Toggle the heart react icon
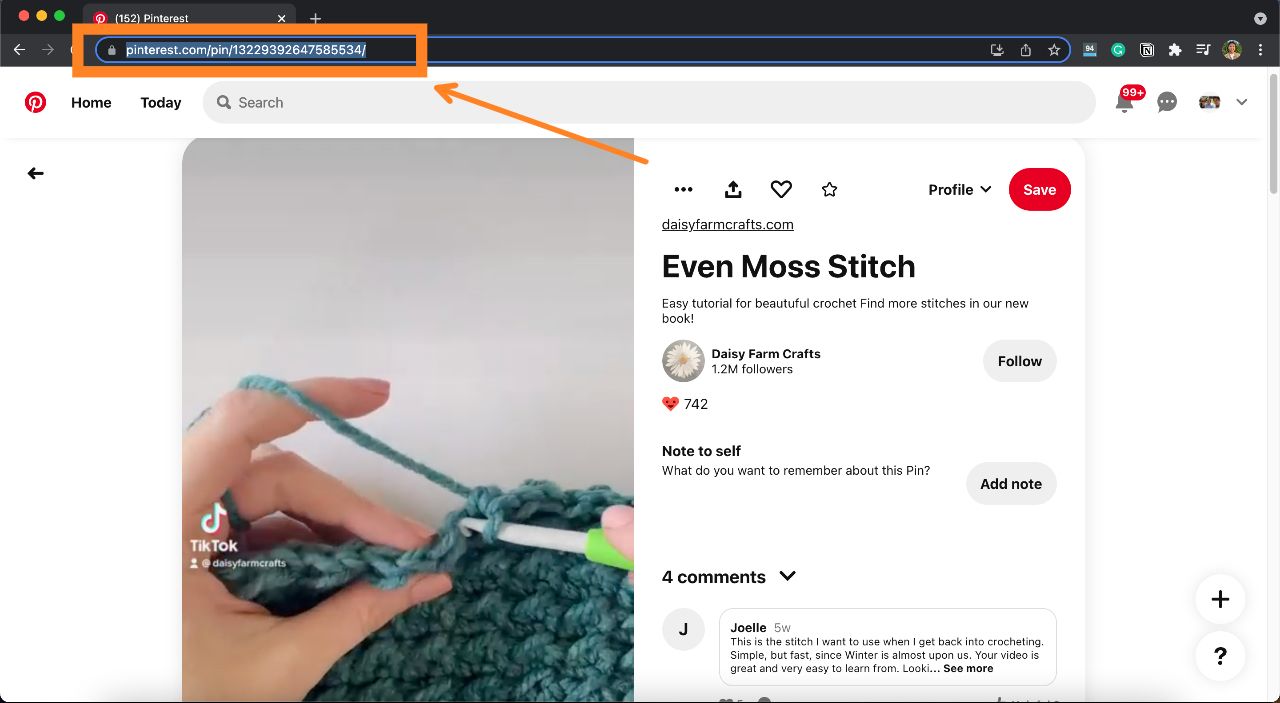Image resolution: width=1280 pixels, height=703 pixels. (x=781, y=189)
